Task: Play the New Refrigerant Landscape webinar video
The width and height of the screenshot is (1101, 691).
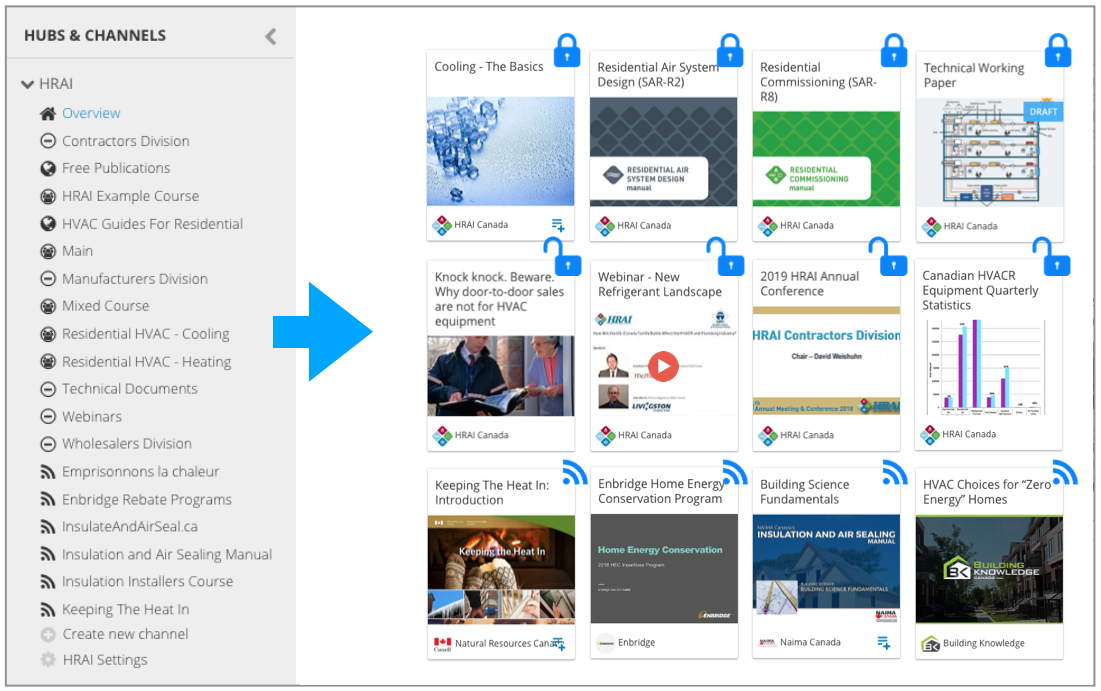Action: point(664,366)
